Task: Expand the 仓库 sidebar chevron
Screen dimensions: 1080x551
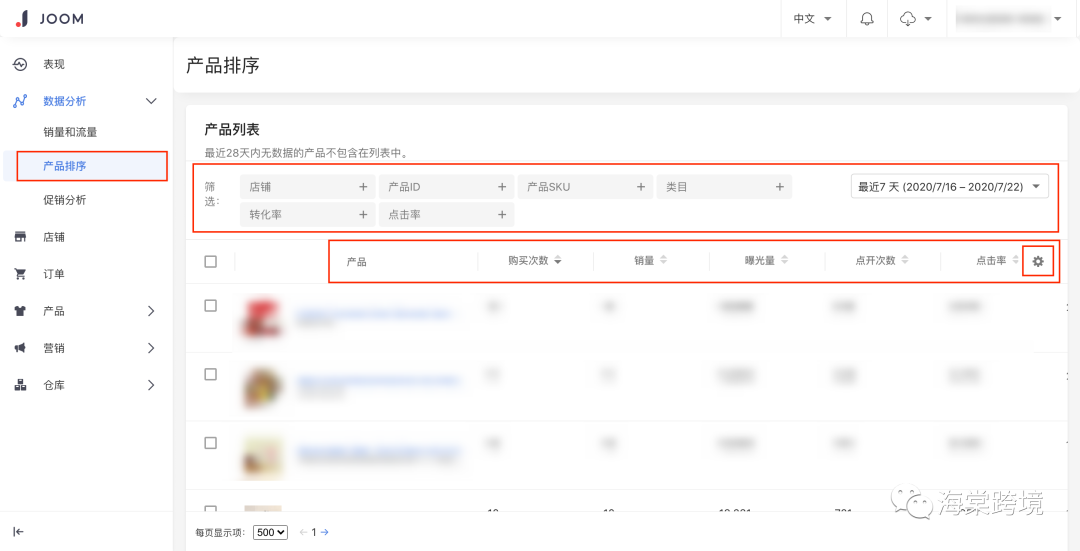Action: (152, 386)
